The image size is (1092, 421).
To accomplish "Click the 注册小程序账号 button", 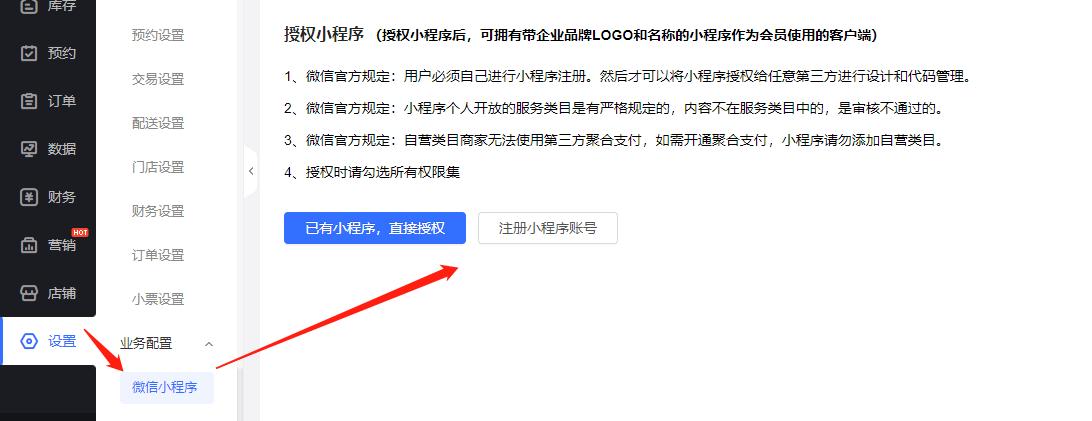I will tap(548, 228).
